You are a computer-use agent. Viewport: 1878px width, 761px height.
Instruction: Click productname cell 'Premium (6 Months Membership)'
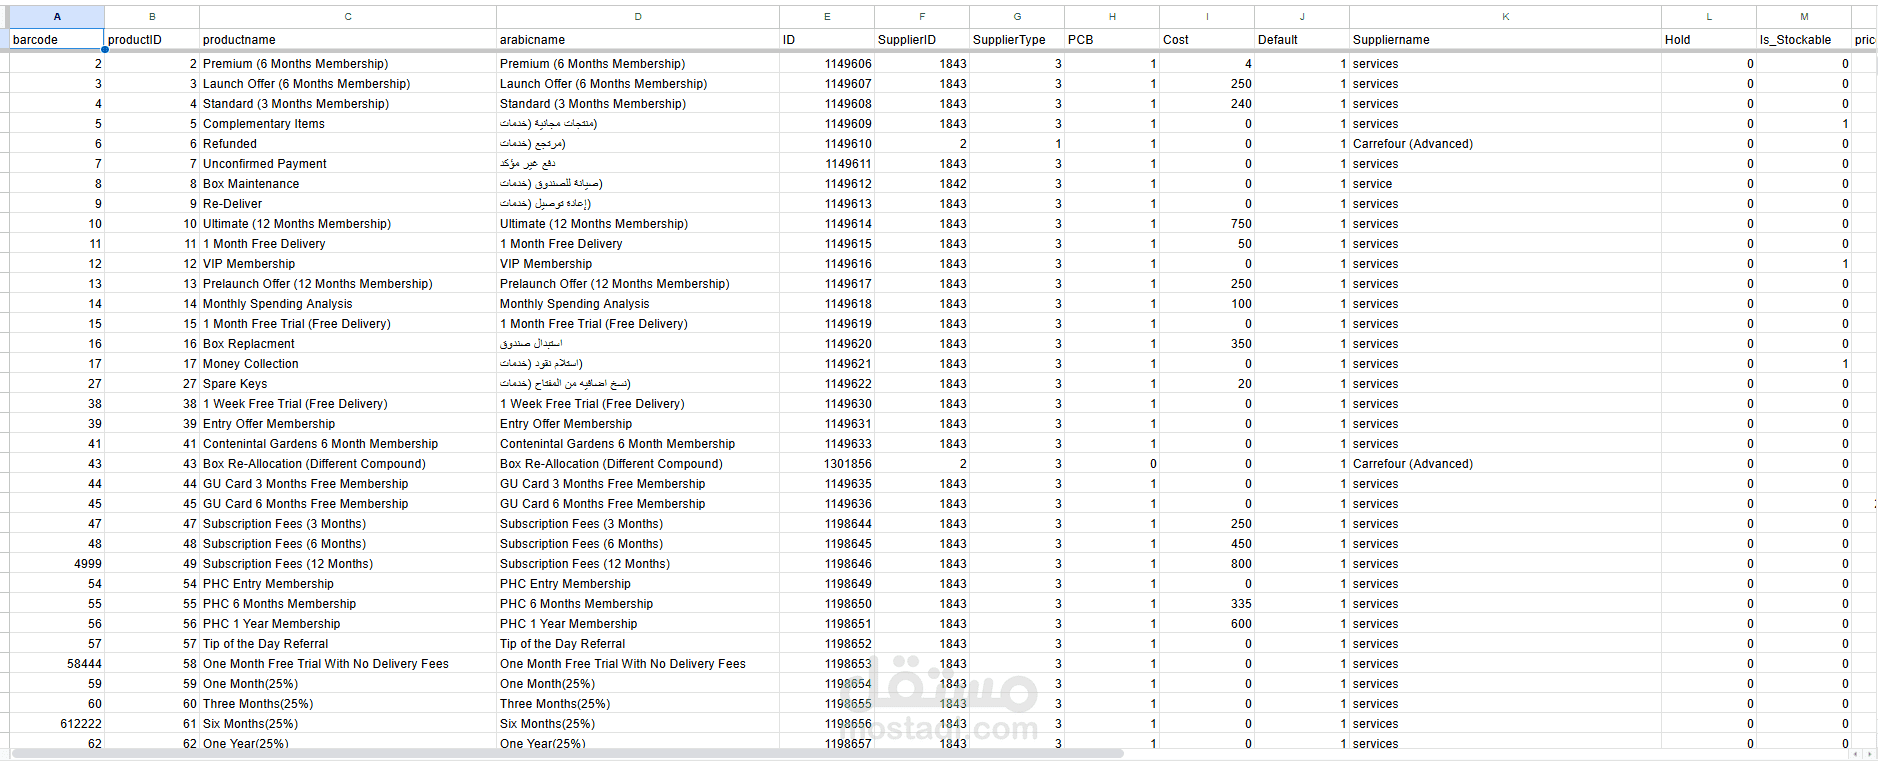point(348,64)
